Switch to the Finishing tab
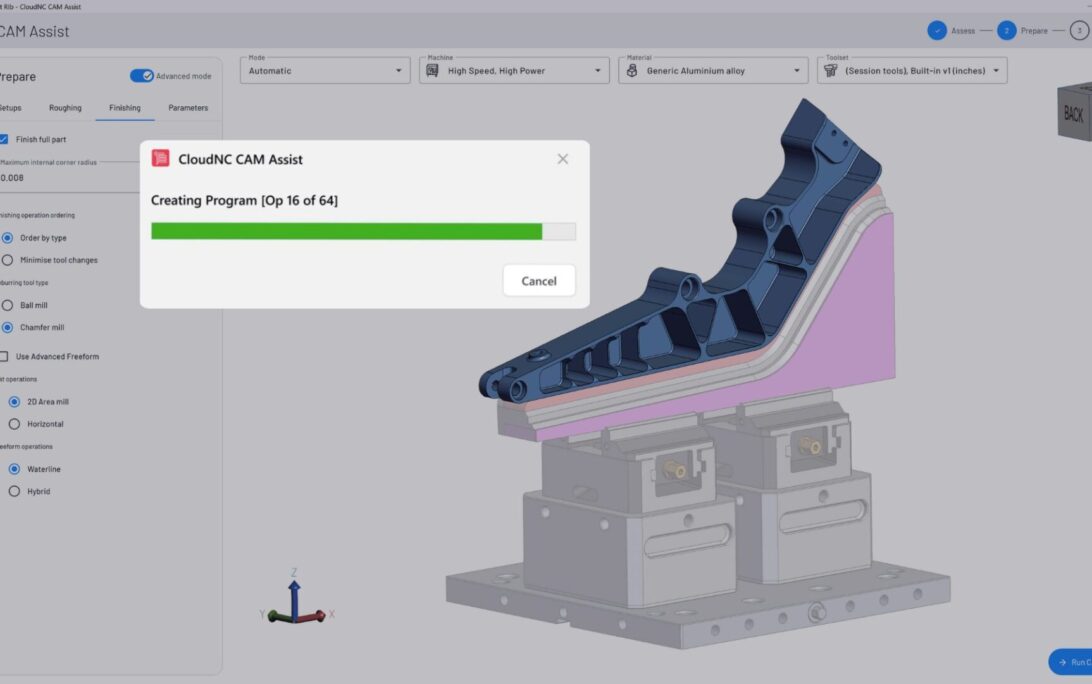This screenshot has height=684, width=1092. [x=125, y=108]
